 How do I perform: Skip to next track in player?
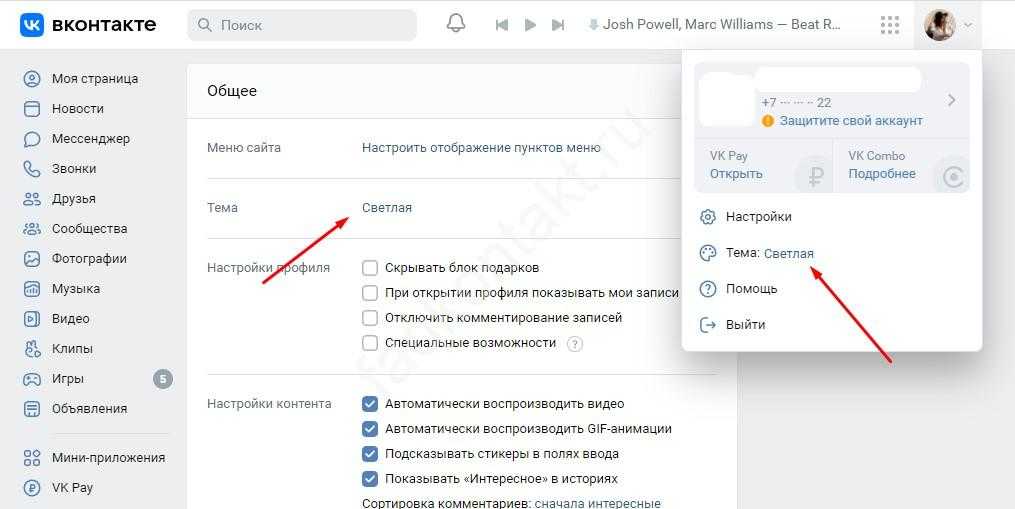pos(558,25)
